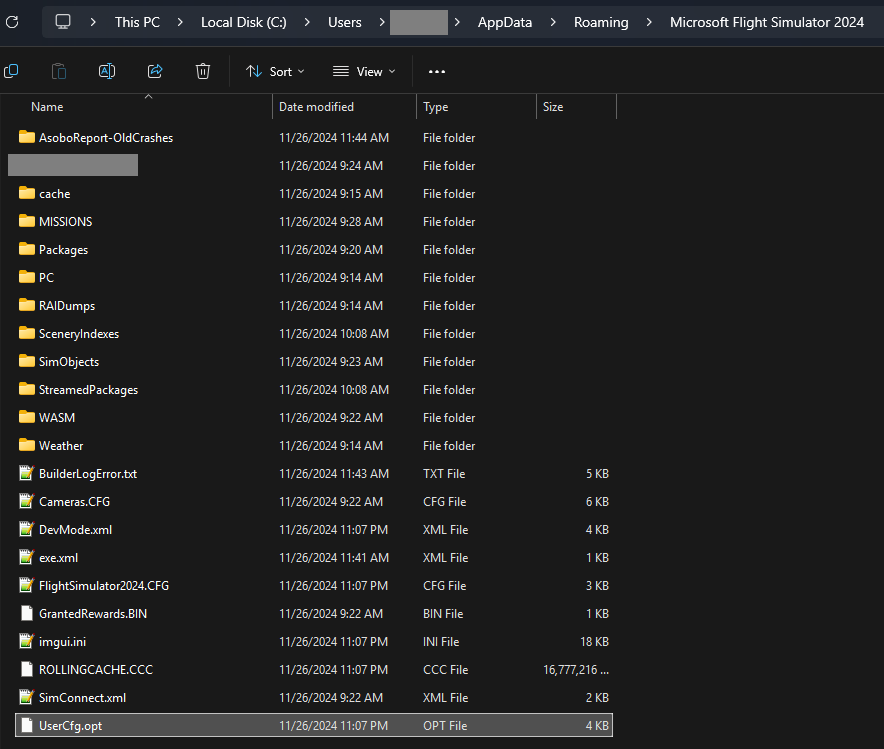Select the cache folder icon
Screen dimensions: 884x749
tap(26, 193)
